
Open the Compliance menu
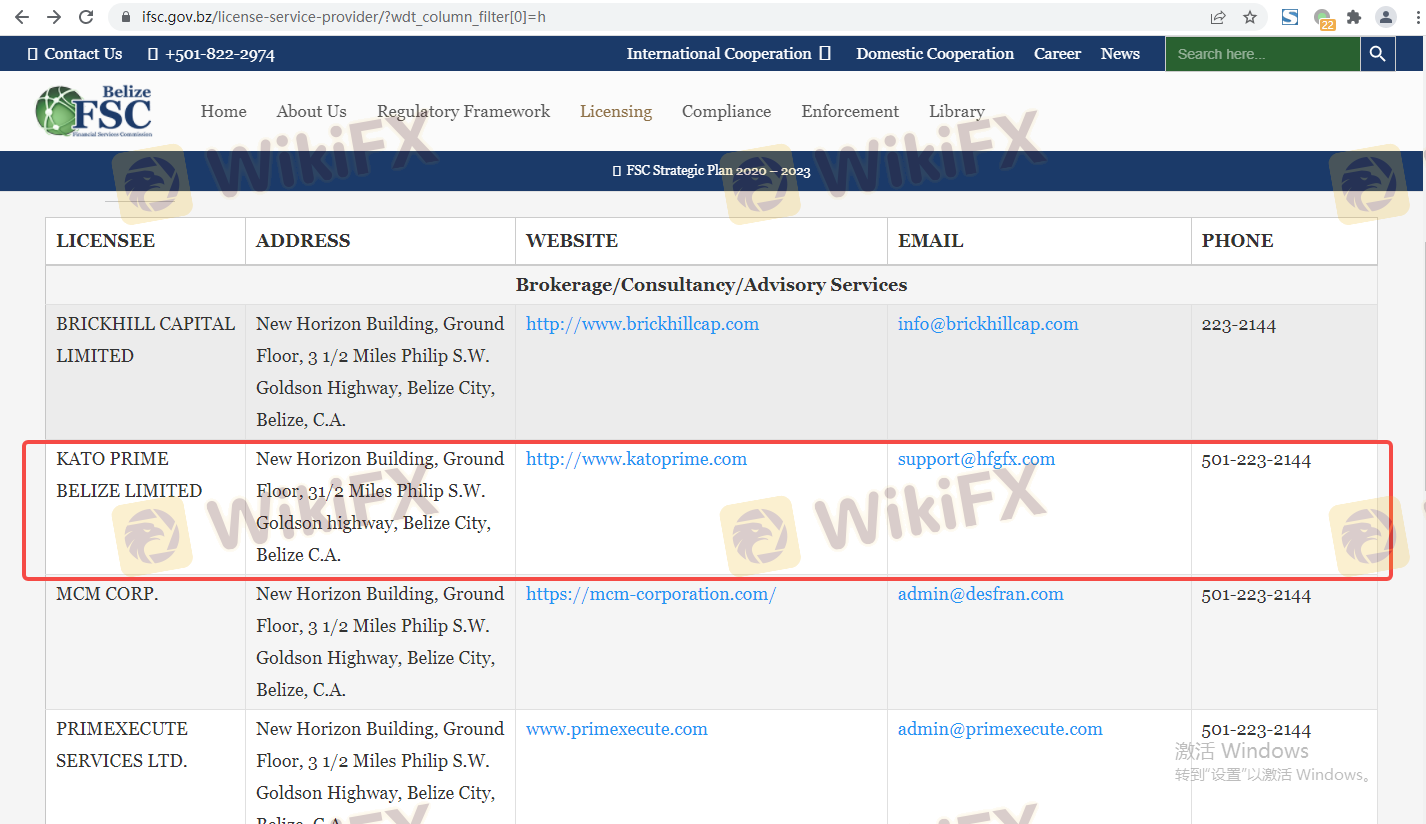point(726,111)
